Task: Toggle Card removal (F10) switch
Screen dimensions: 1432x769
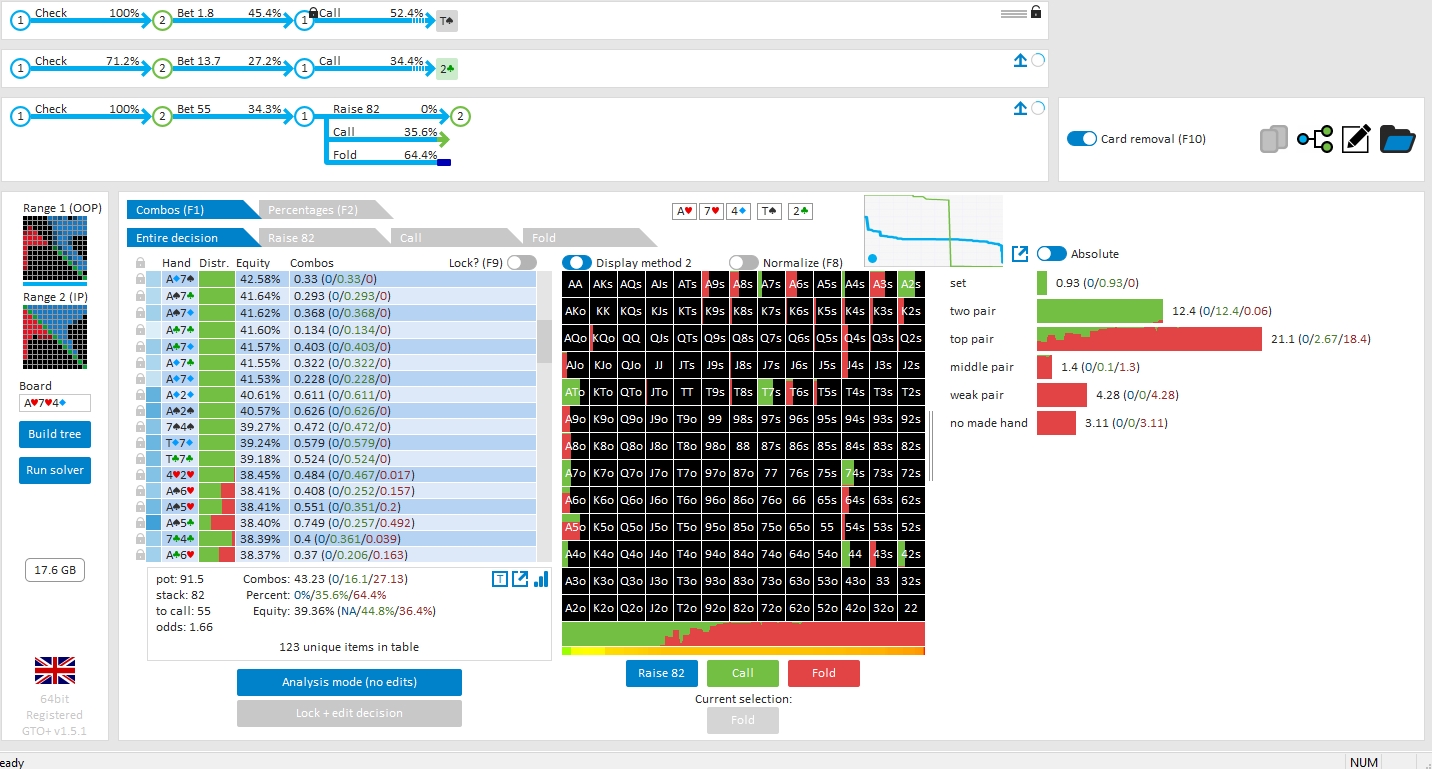Action: point(1082,139)
